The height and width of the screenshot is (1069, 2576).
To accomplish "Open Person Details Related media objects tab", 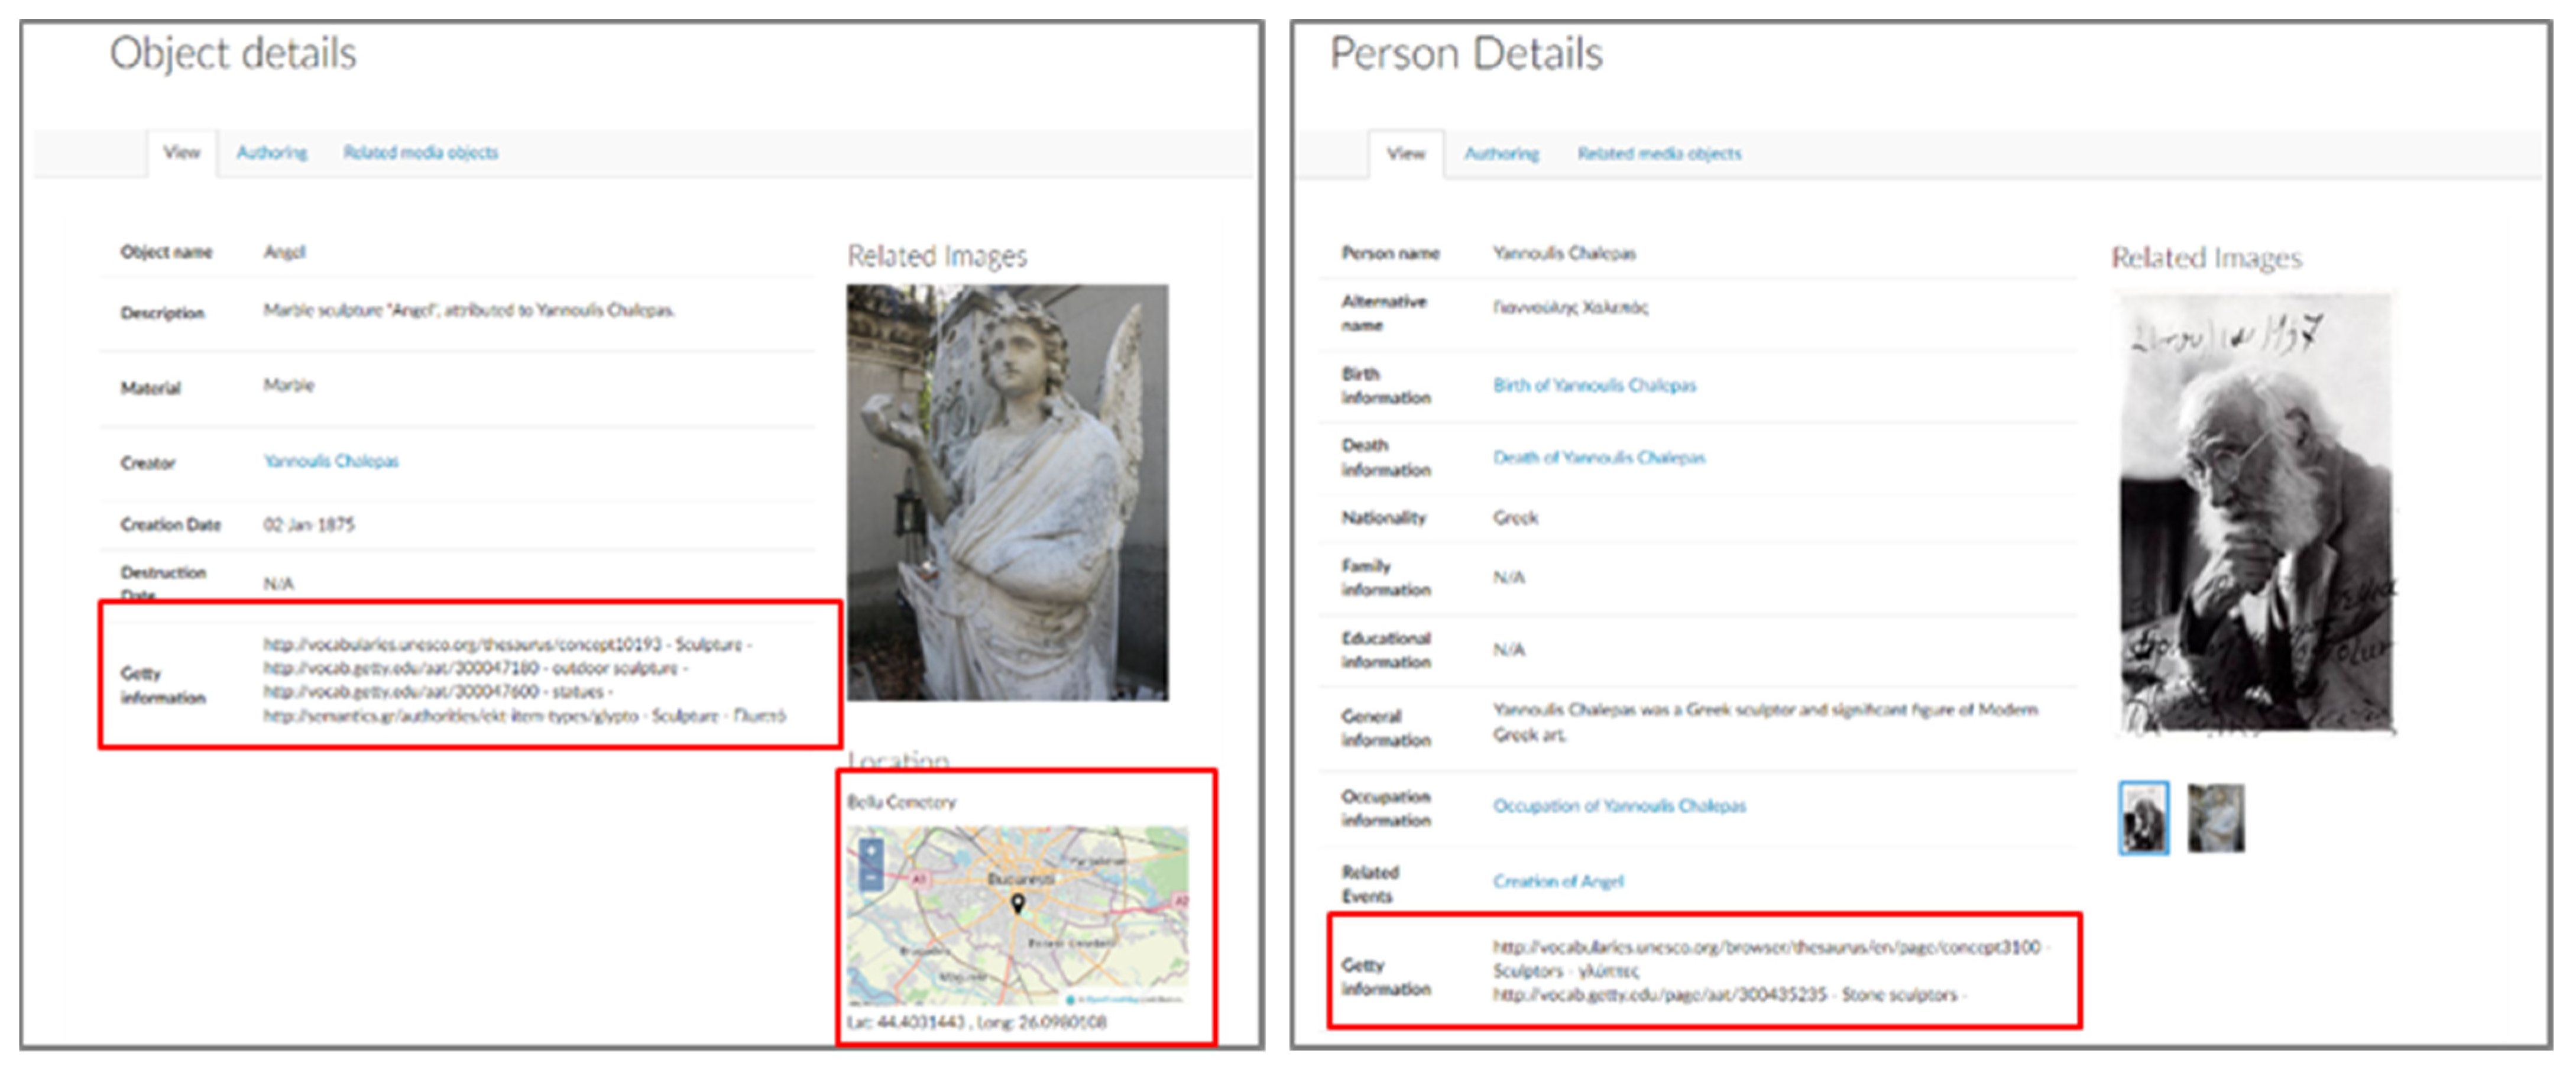I will coord(1659,153).
